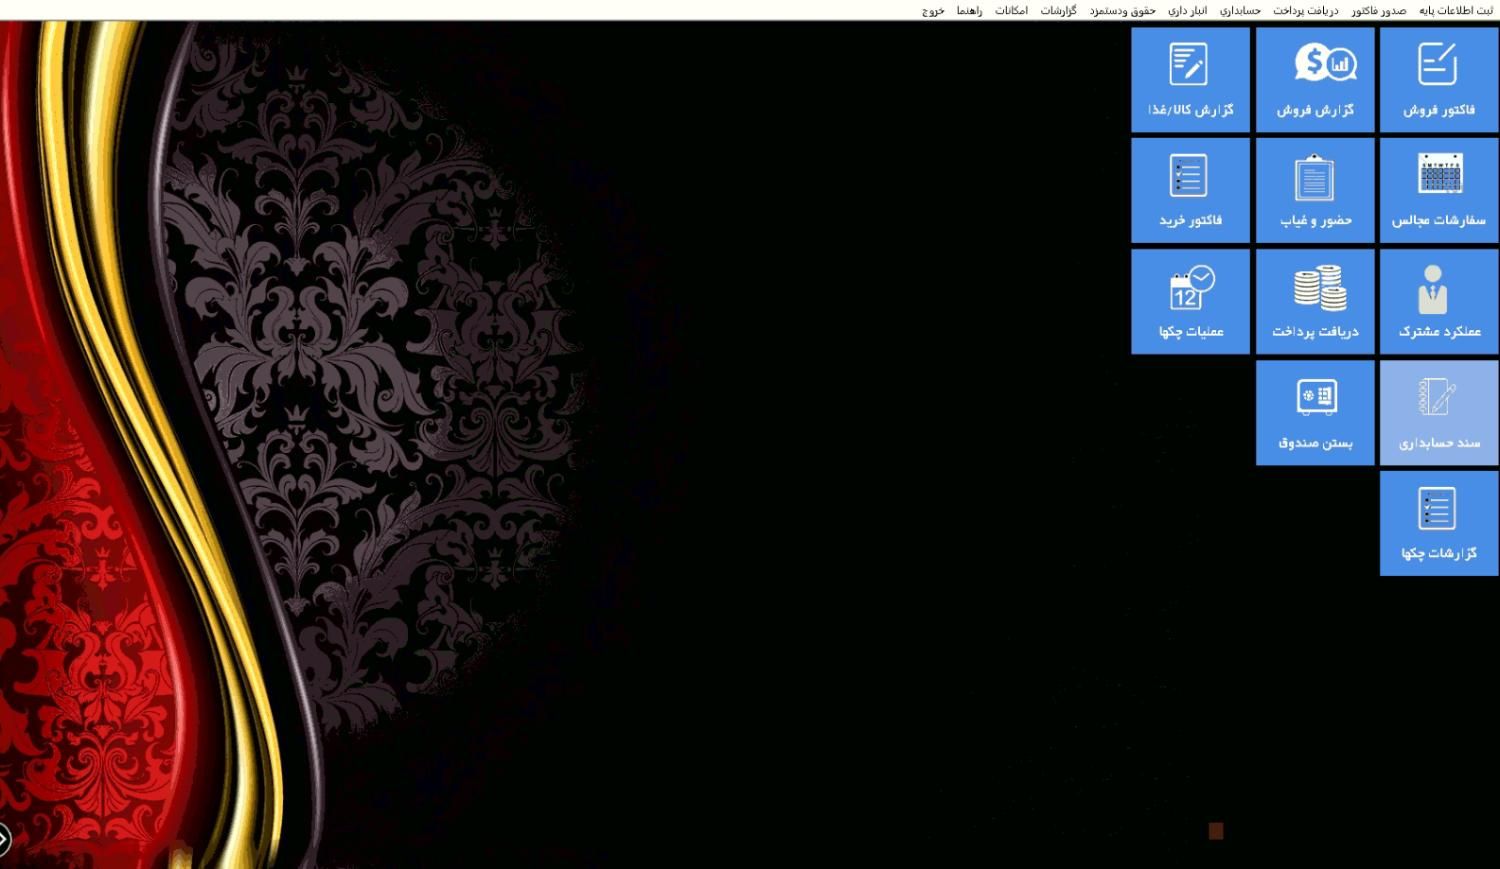The image size is (1500, 869).
Task: Open the سند حسابداری (accounting document) tile
Action: tap(1438, 412)
